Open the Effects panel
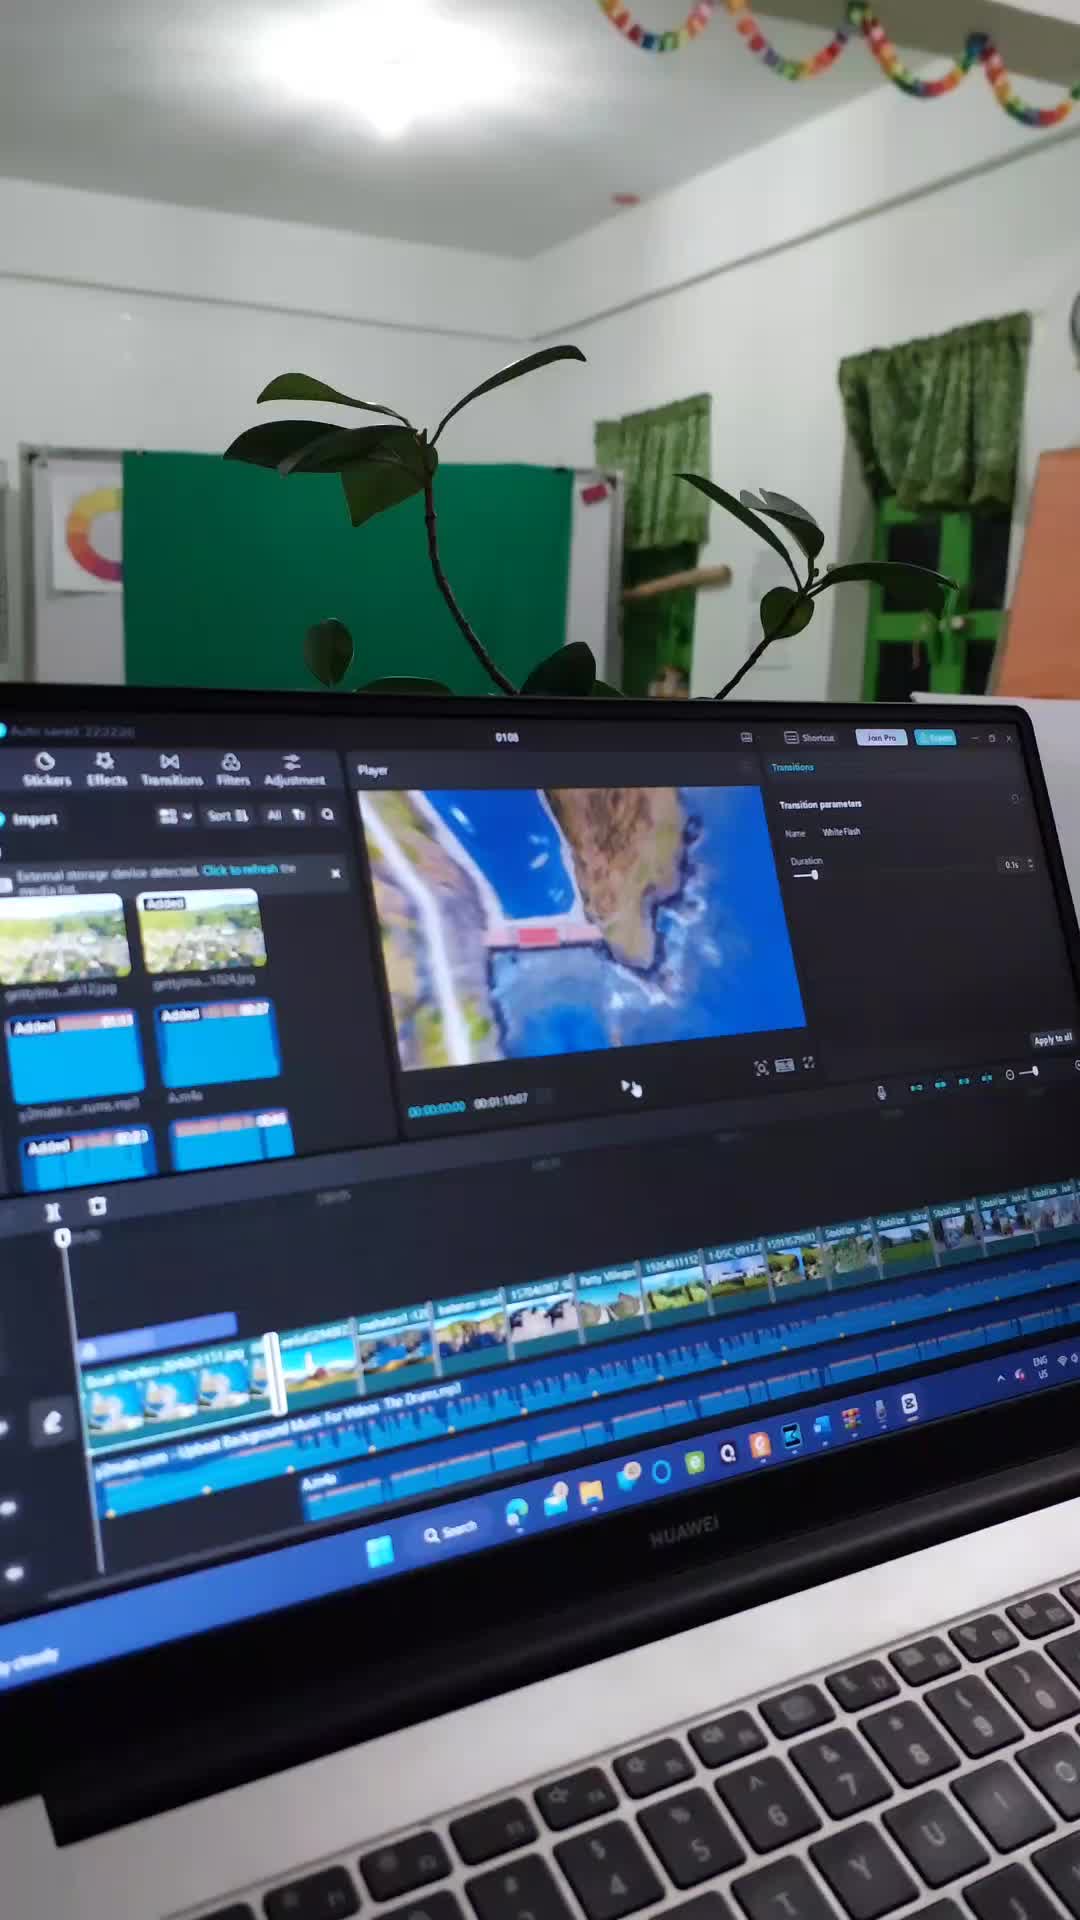This screenshot has height=1920, width=1080. pos(106,770)
